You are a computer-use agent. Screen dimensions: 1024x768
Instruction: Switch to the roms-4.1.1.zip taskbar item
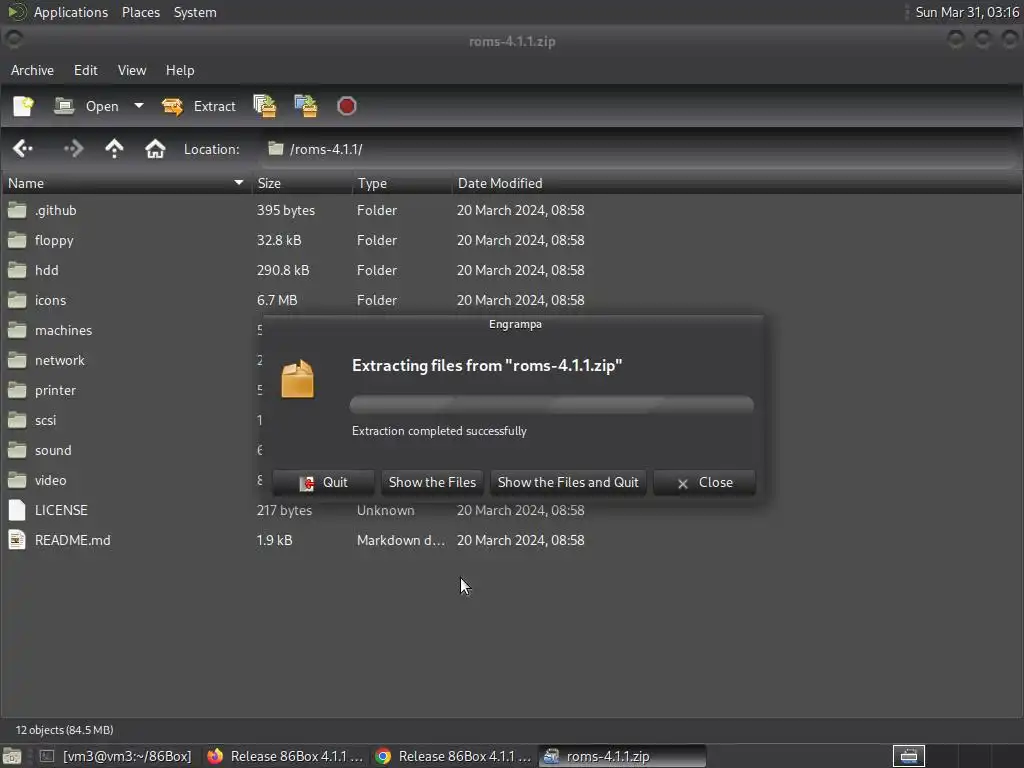pyautogui.click(x=622, y=756)
